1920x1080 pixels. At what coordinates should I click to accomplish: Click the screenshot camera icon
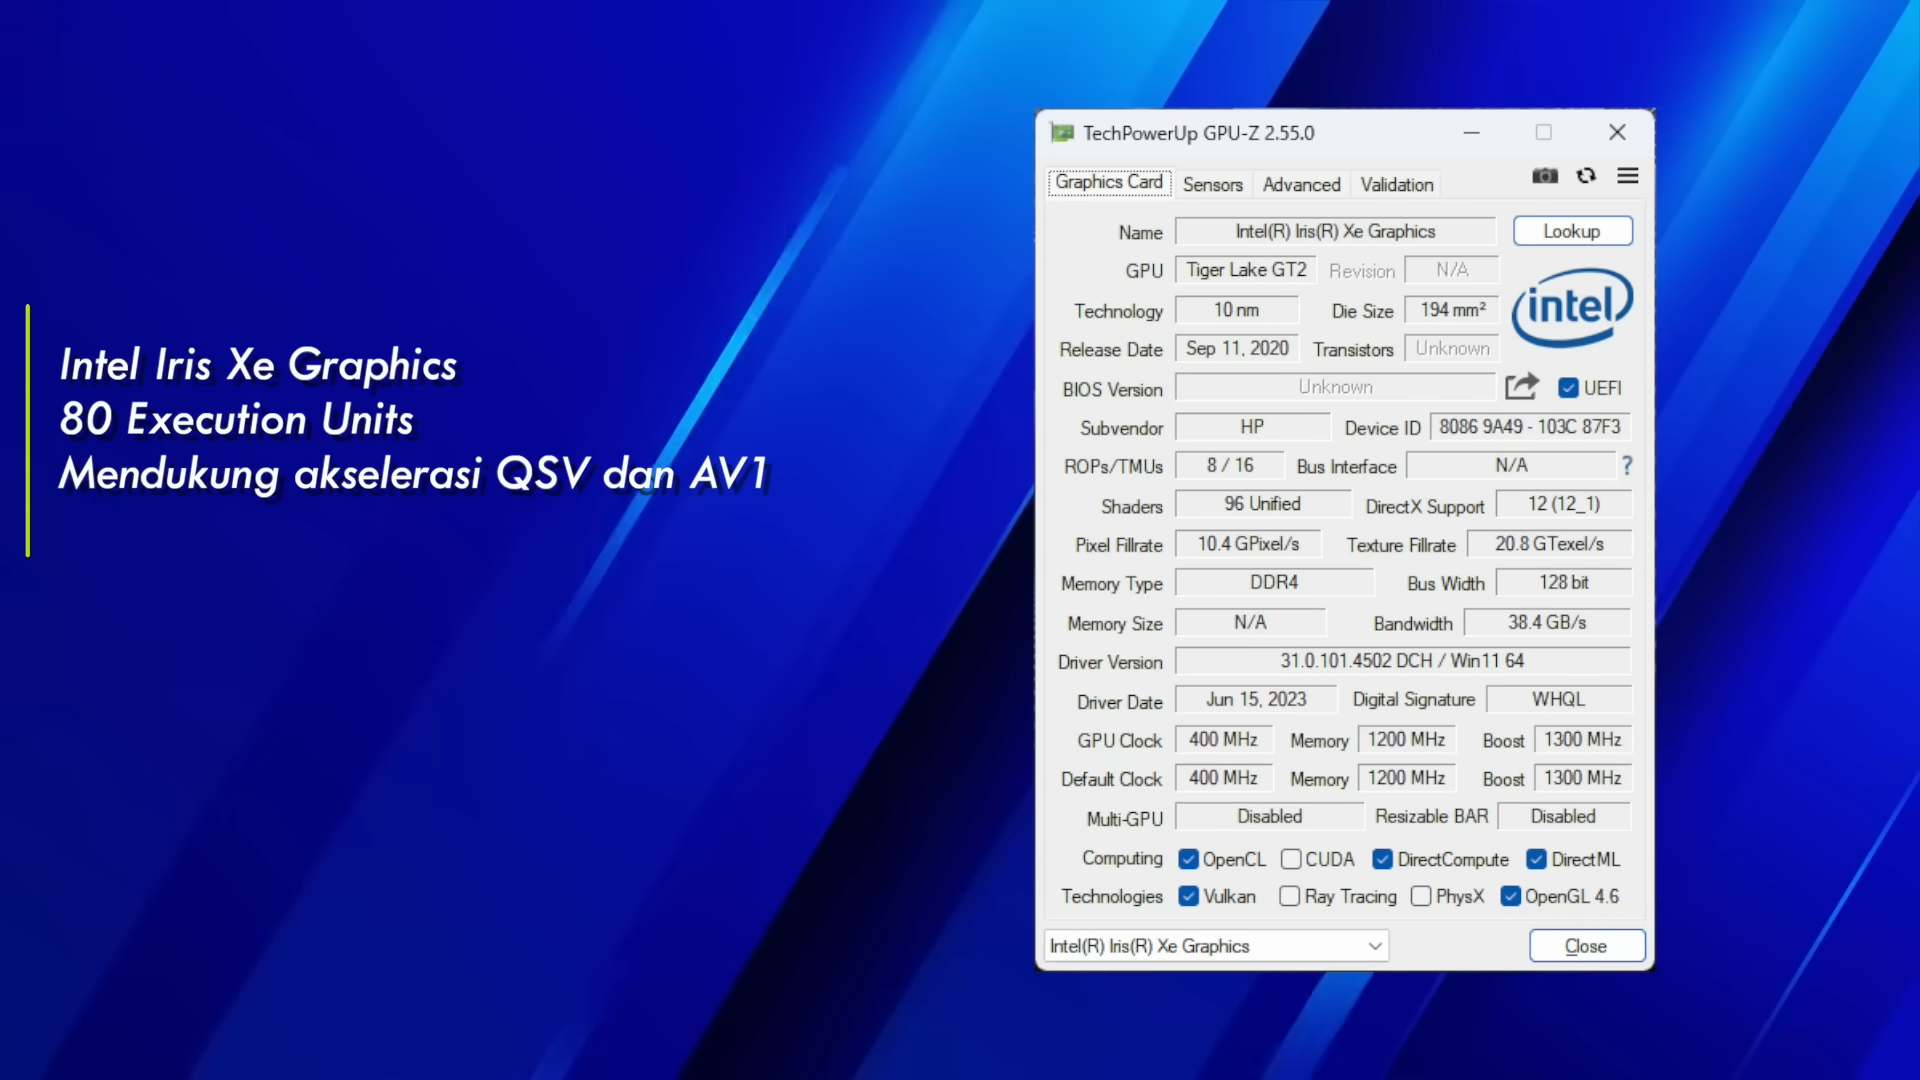(1545, 176)
